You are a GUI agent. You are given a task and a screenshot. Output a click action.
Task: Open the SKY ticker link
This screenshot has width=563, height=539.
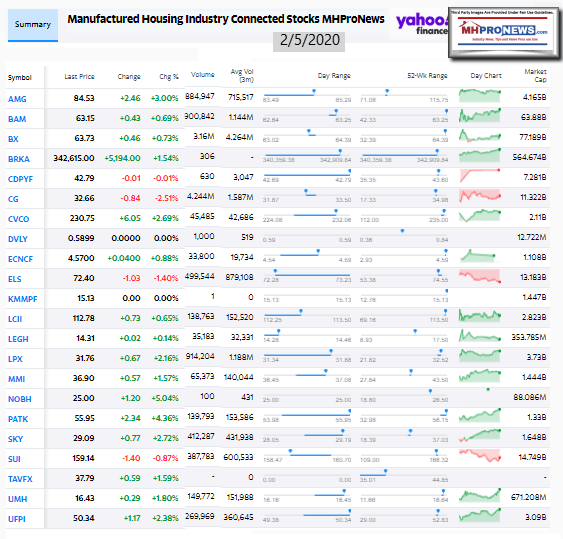[x=15, y=439]
